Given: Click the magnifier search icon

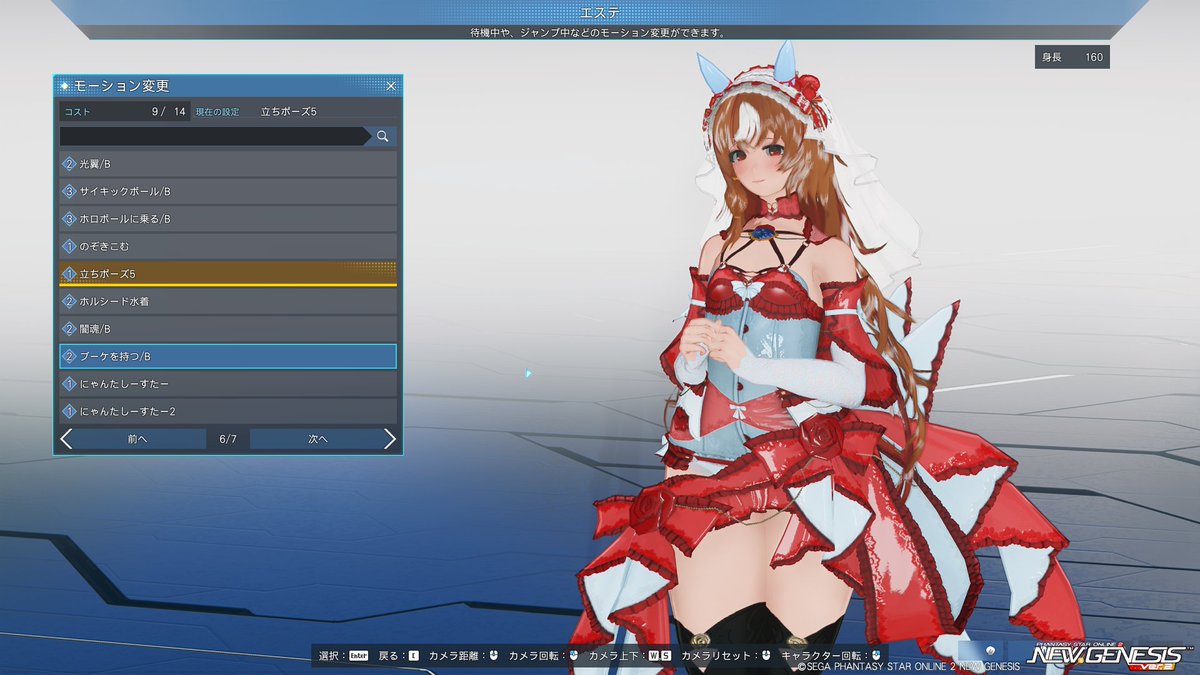Looking at the screenshot, I should pos(382,136).
